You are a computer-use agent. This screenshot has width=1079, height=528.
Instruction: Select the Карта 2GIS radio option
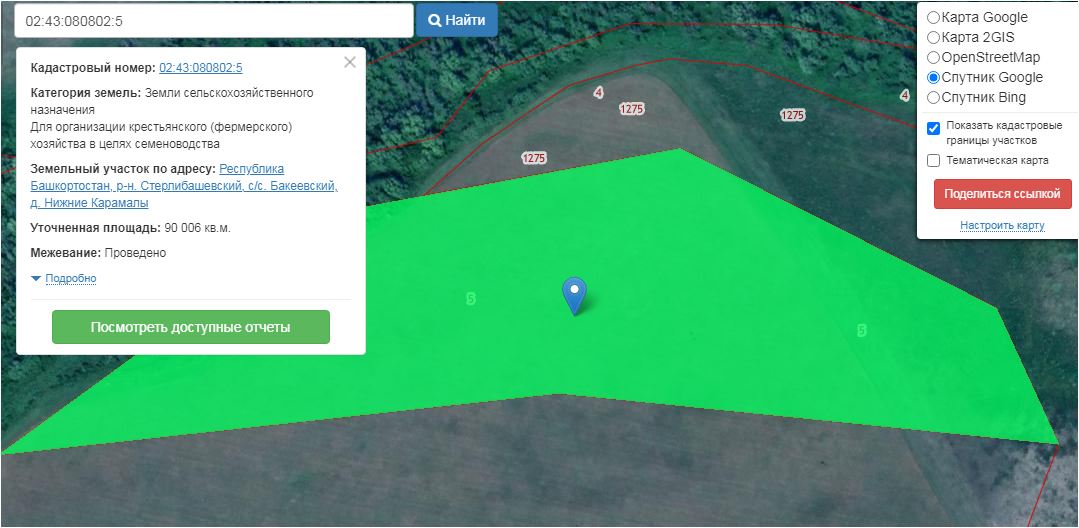[933, 37]
